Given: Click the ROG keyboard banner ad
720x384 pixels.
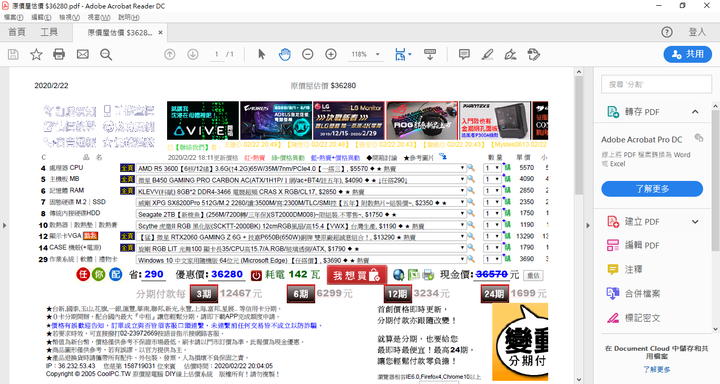Looking at the screenshot, I should 422,120.
